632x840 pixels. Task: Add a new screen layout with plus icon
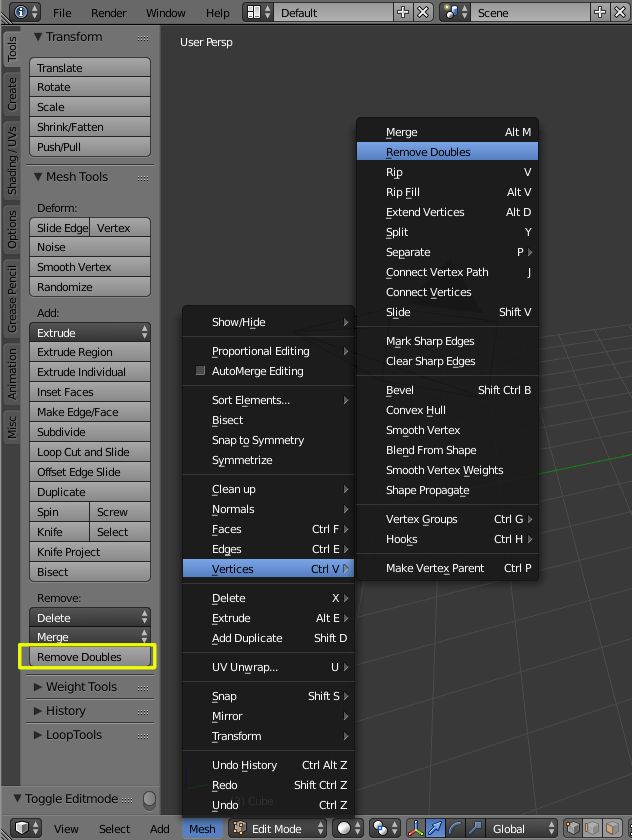403,12
